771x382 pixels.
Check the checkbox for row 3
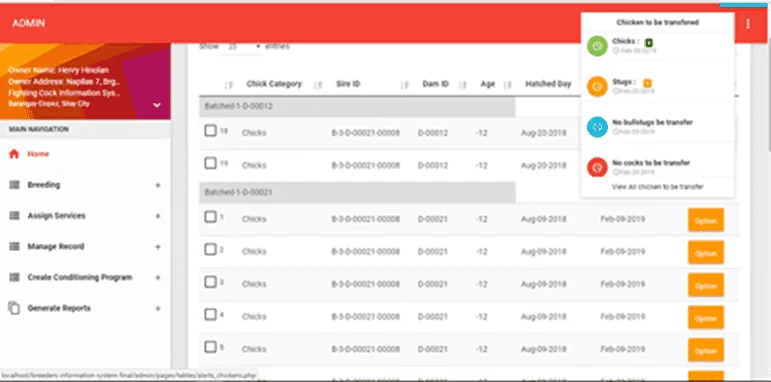210,282
